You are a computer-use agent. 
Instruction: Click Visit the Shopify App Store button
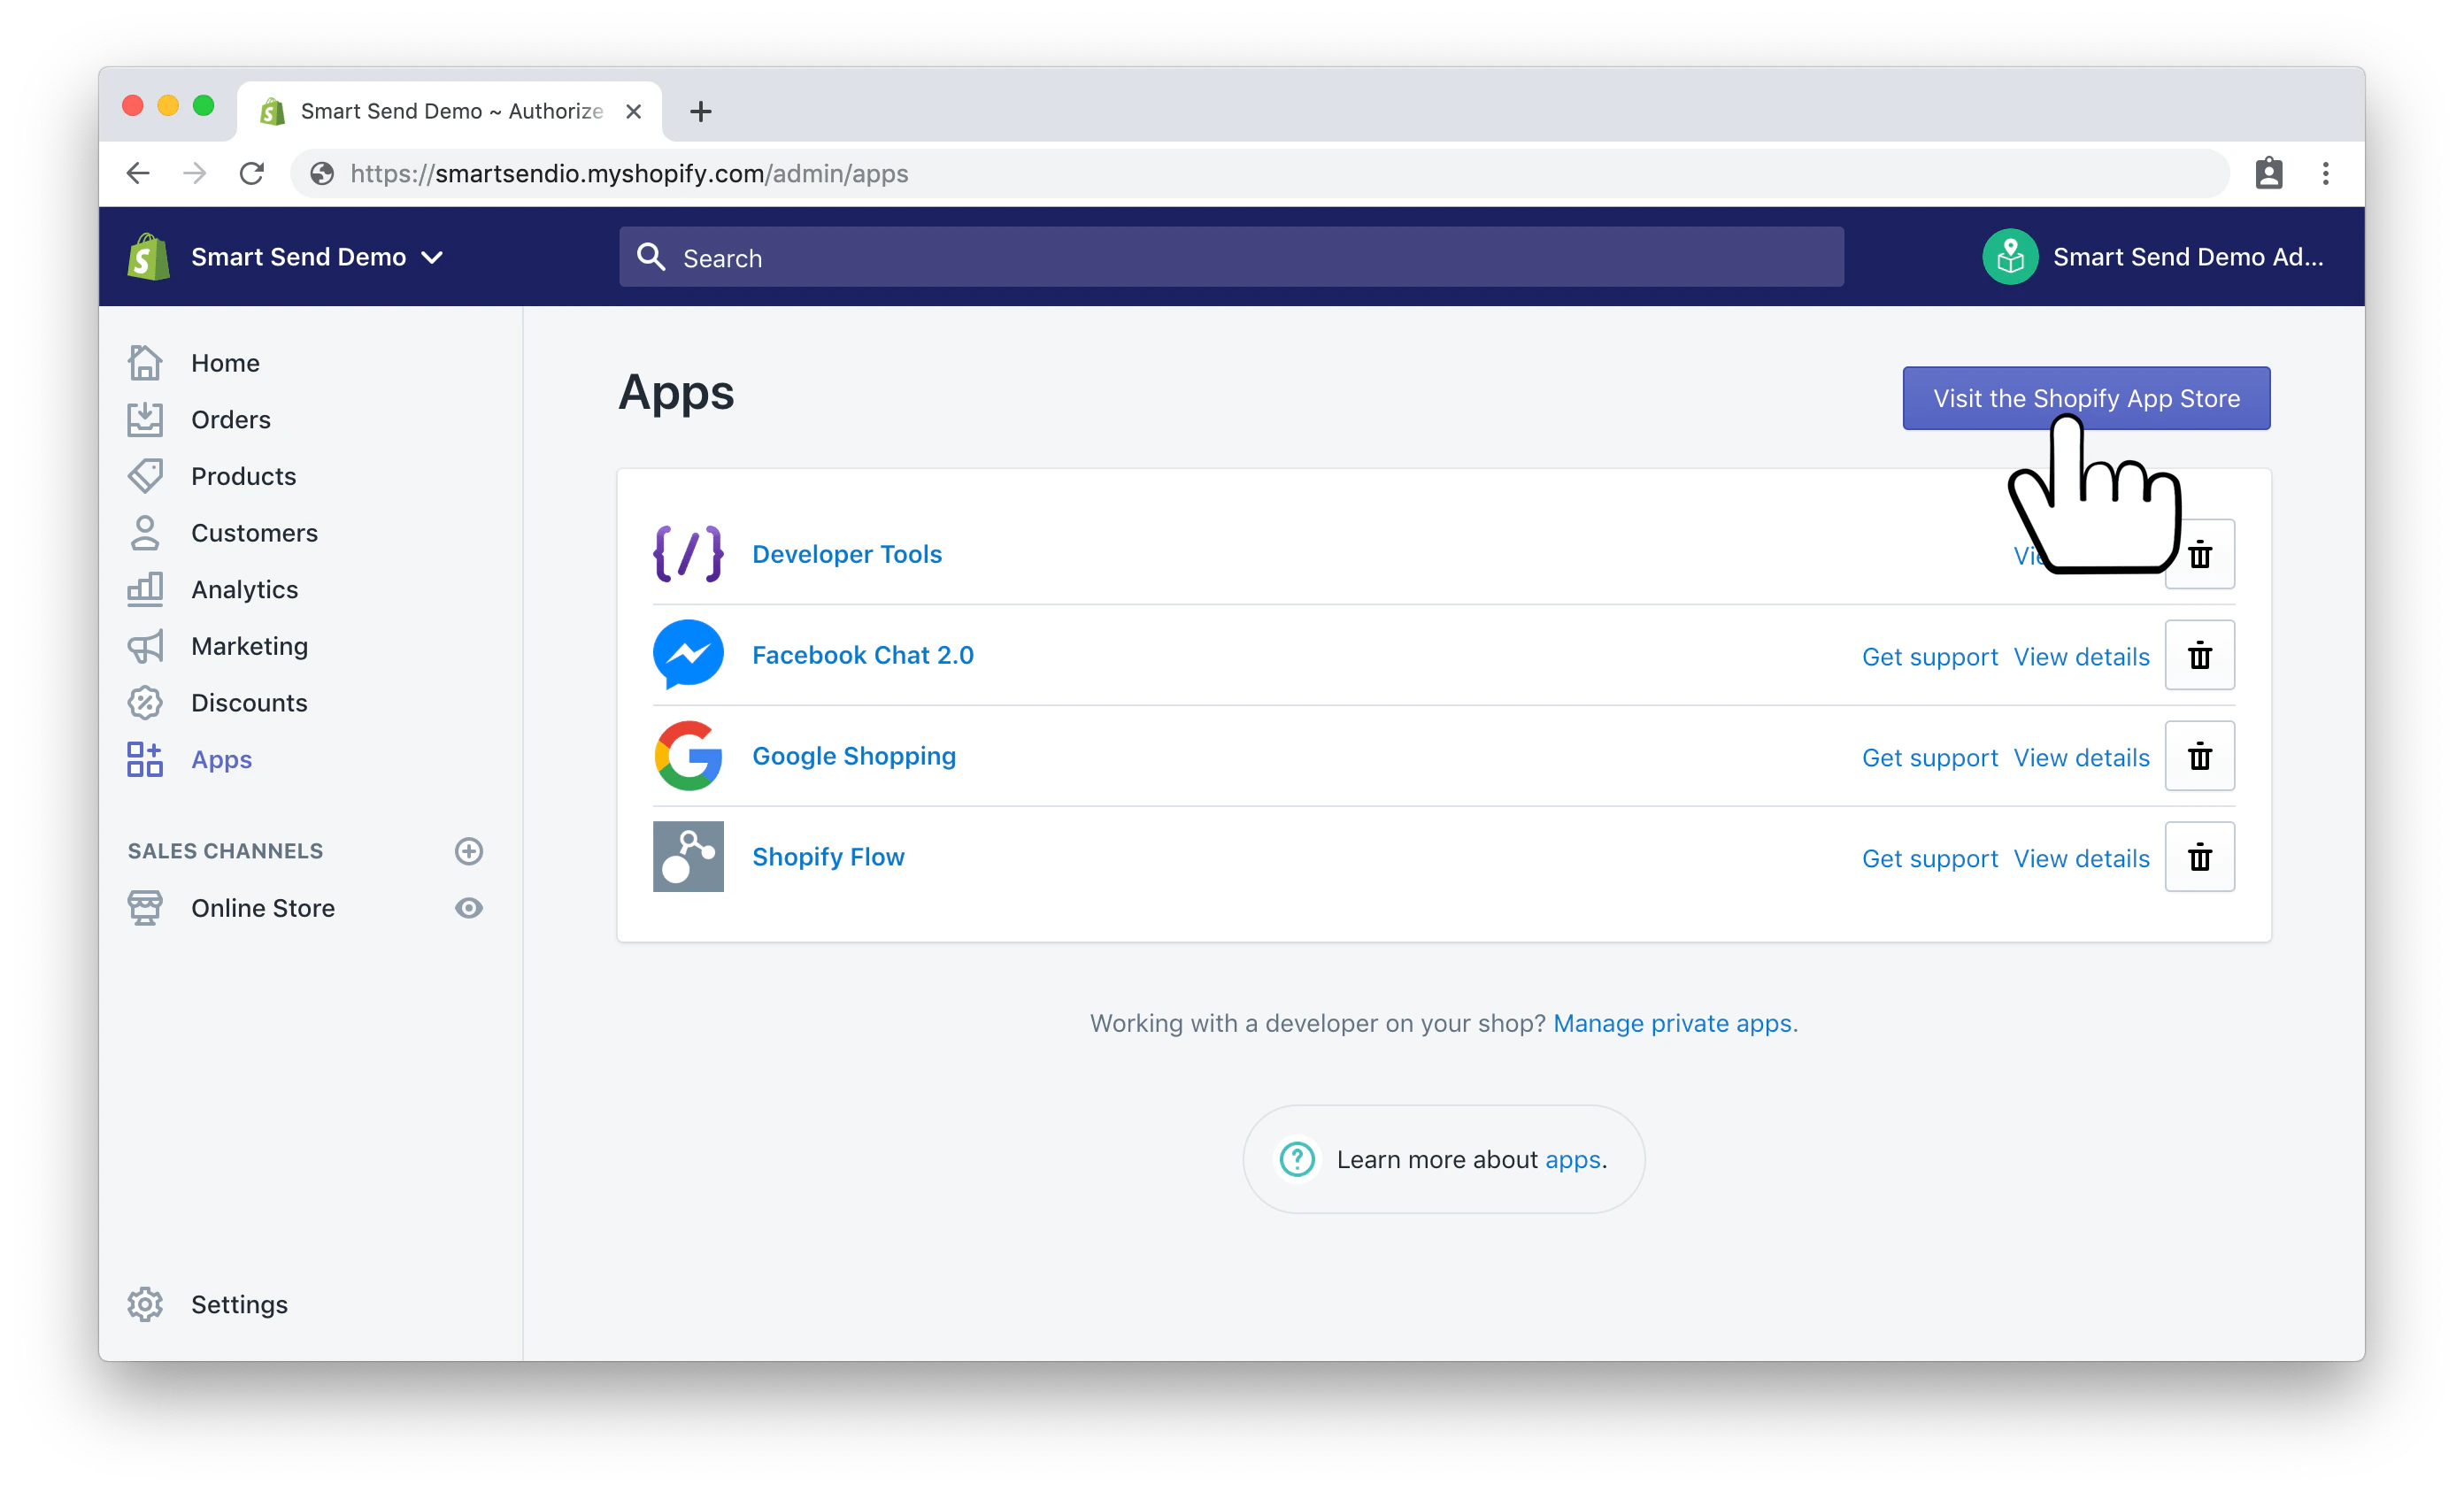(2086, 398)
